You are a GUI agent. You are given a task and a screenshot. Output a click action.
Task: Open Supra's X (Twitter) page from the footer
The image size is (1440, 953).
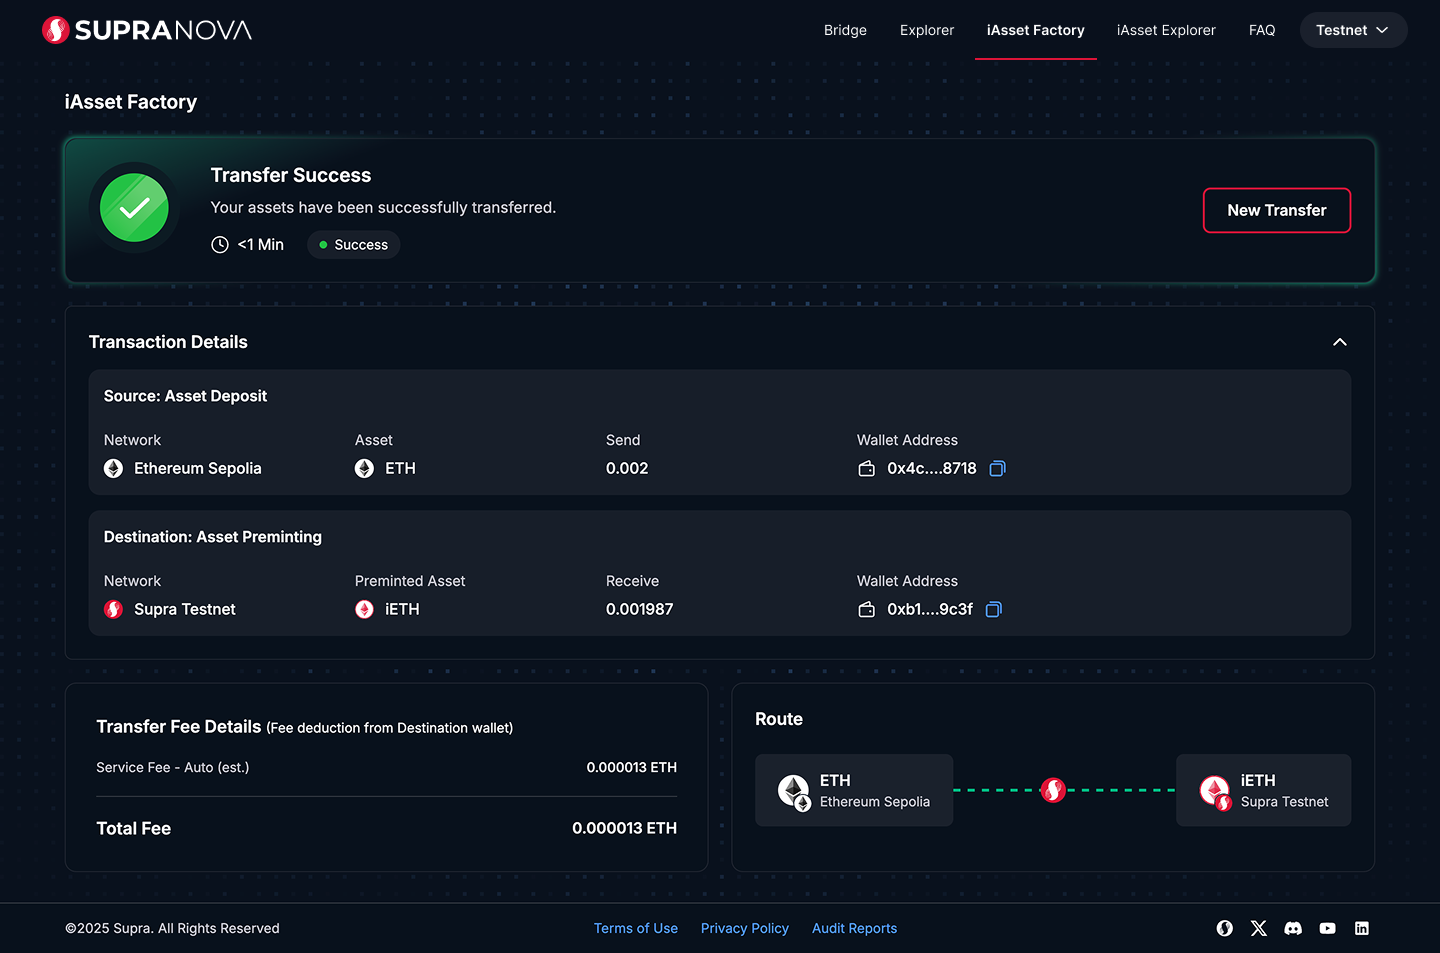click(1259, 928)
